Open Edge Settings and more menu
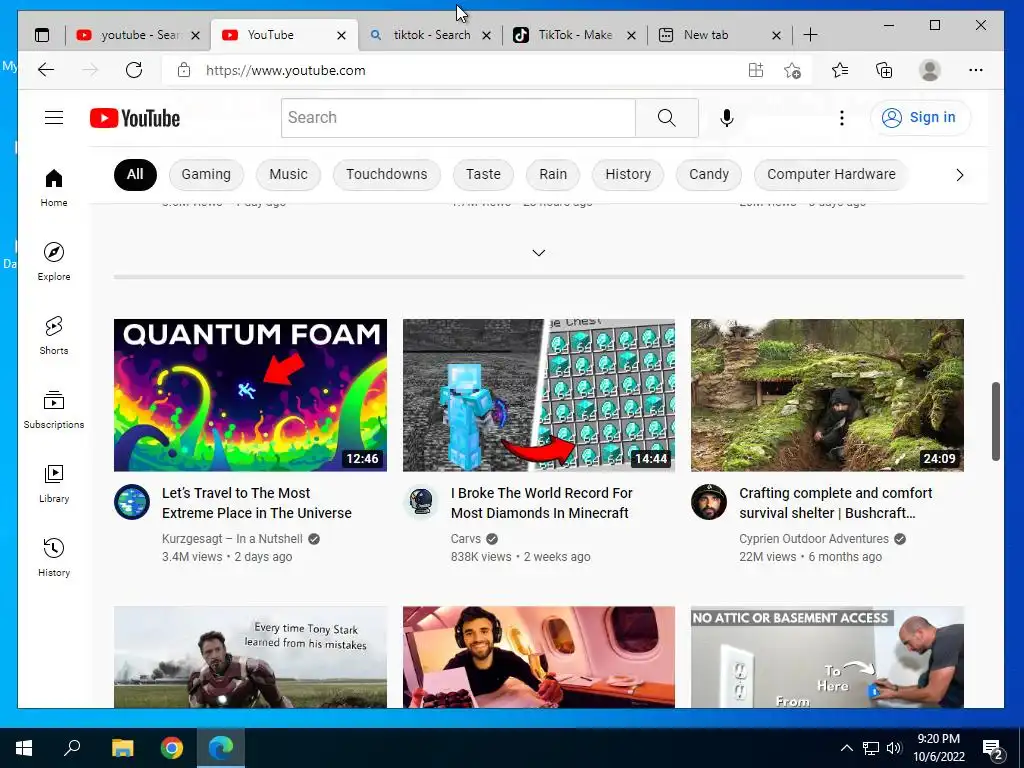 point(976,70)
